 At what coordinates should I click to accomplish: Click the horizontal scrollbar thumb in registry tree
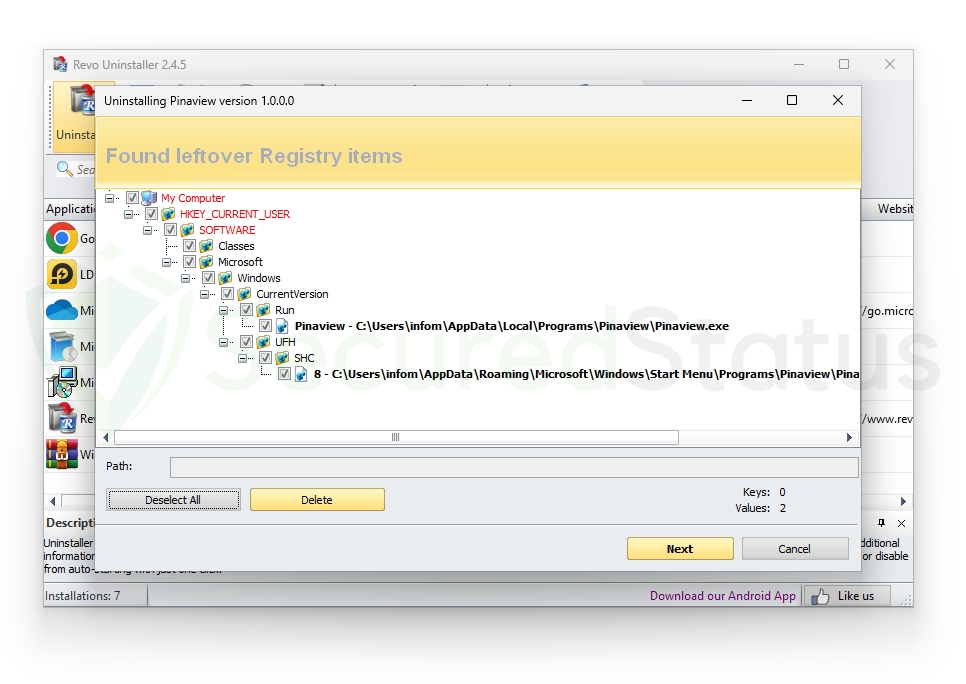coord(396,437)
